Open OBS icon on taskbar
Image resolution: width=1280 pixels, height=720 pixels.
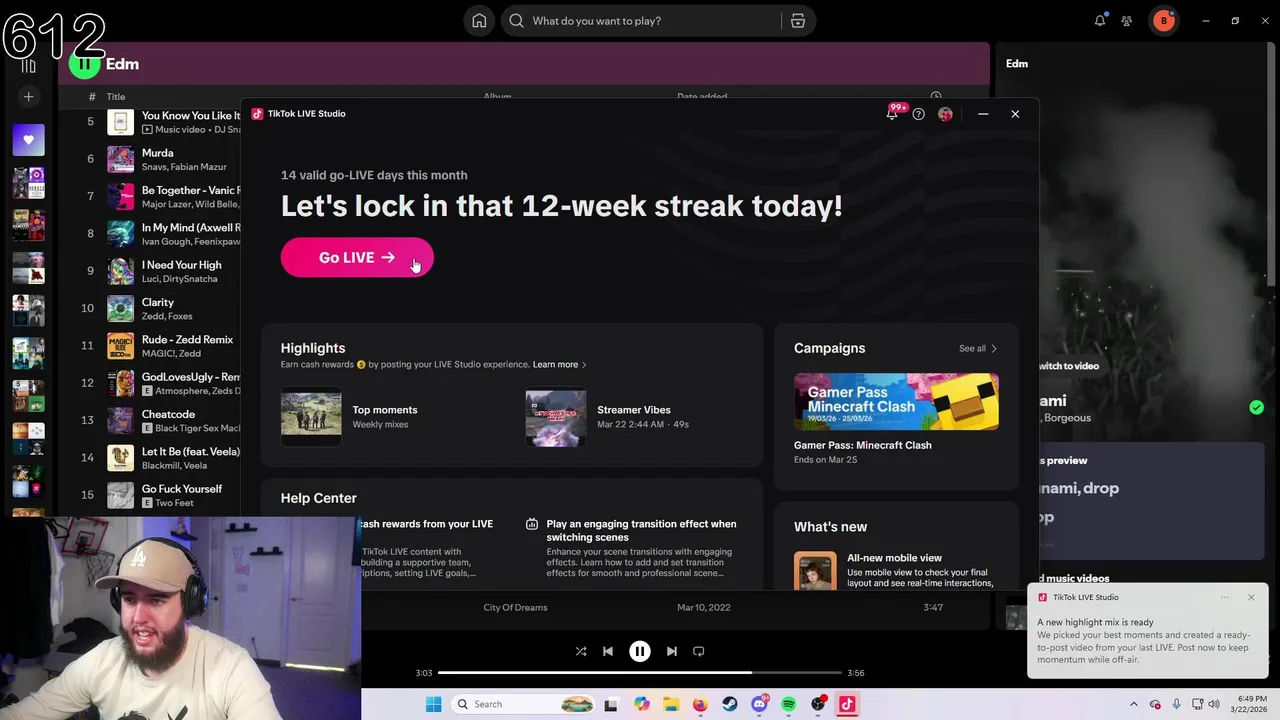[x=818, y=705]
